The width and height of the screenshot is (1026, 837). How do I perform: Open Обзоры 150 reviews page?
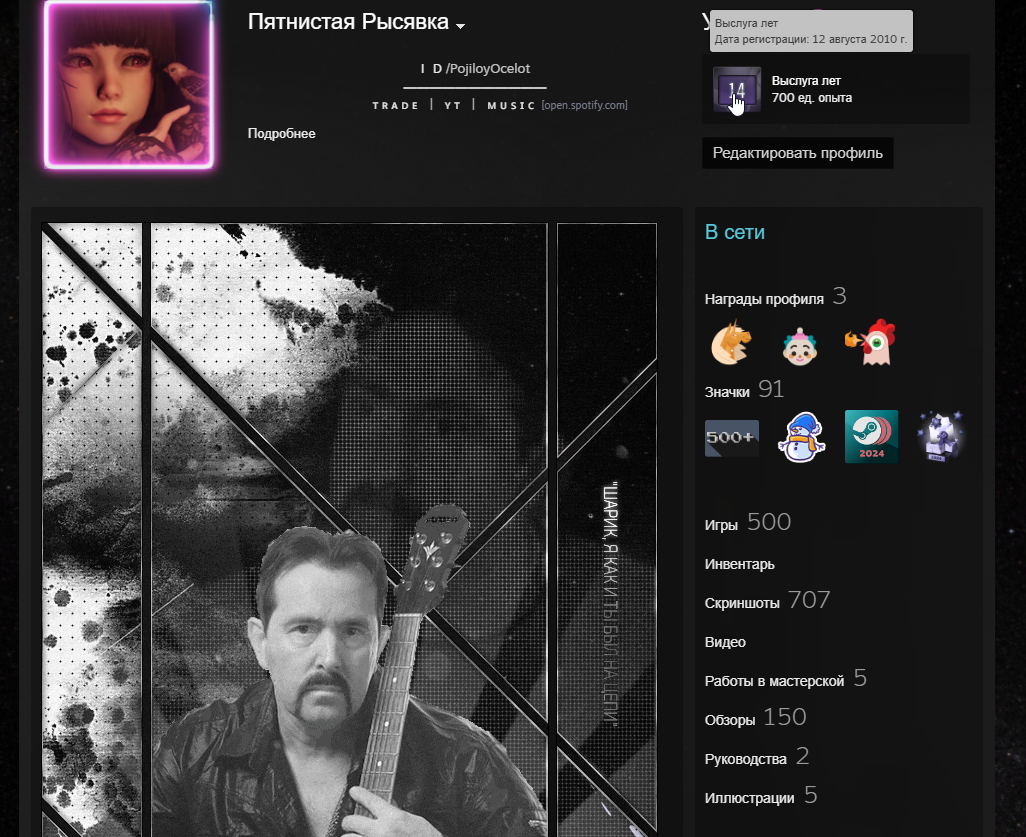(x=755, y=718)
